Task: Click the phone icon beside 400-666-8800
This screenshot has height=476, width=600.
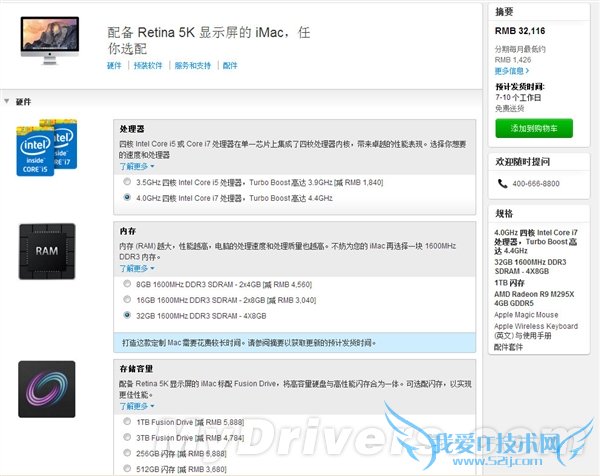Action: coord(502,183)
